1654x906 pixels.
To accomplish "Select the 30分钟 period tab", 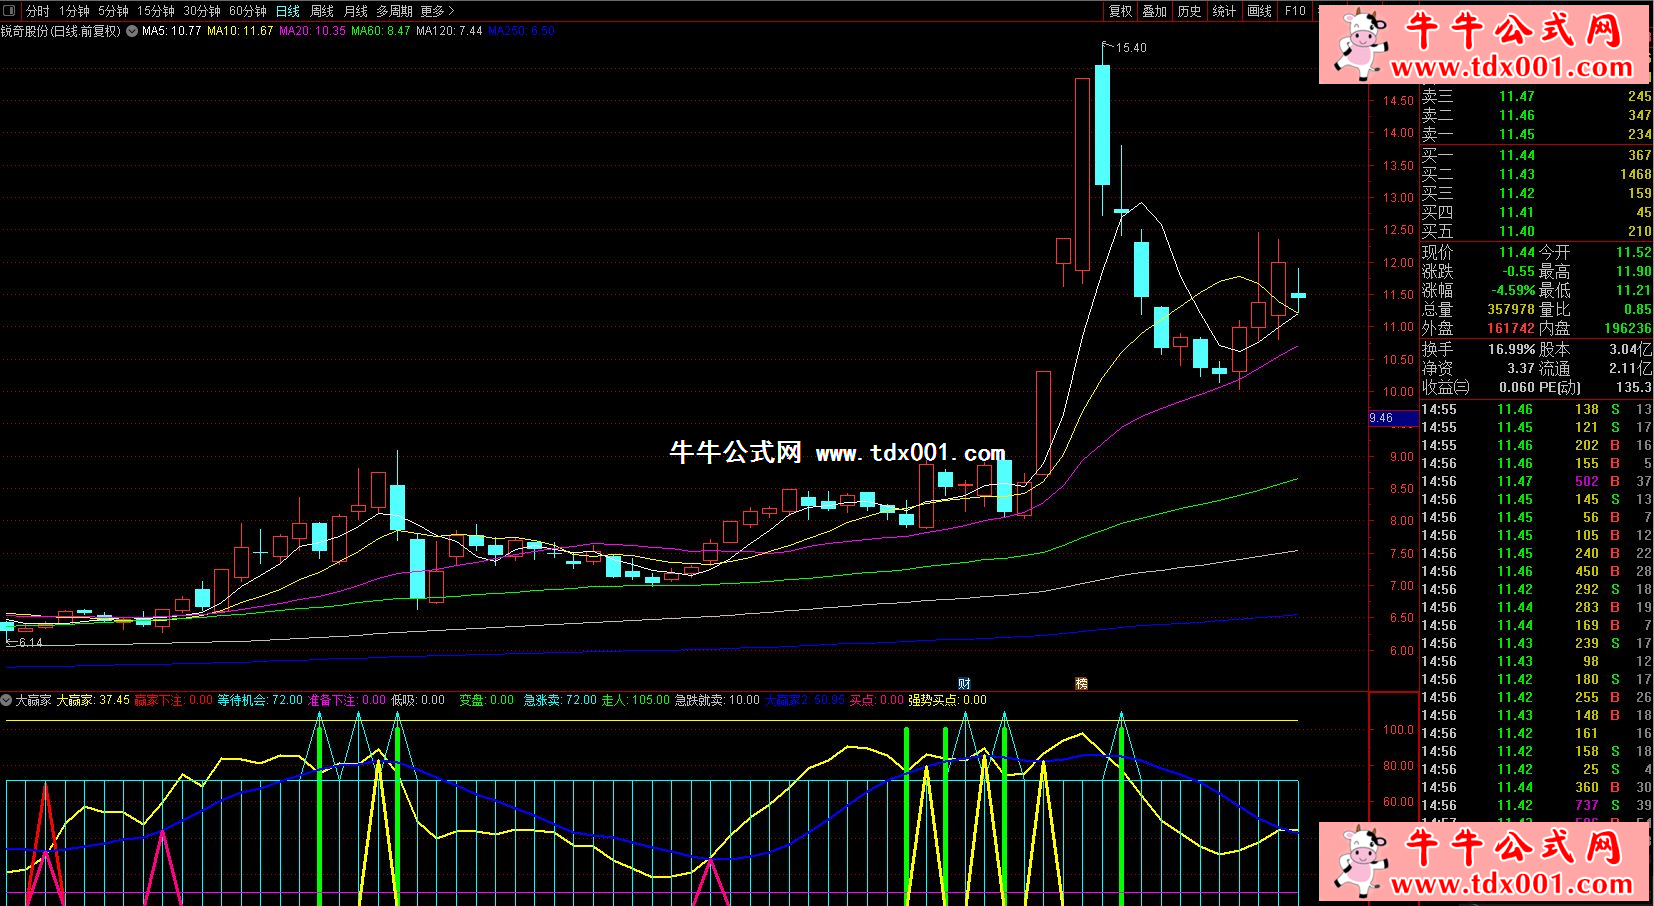I will click(202, 11).
